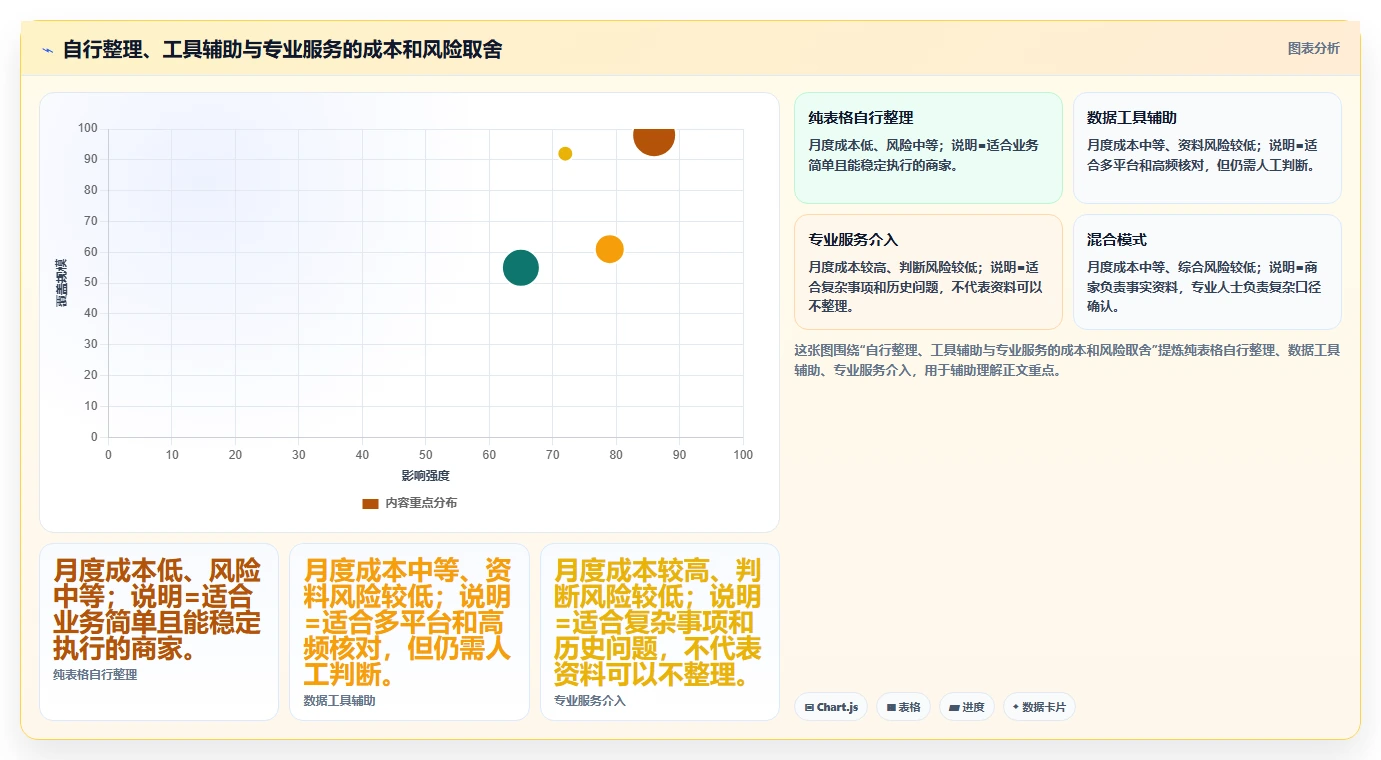This screenshot has height=760, width=1381.
Task: Click the yellow stat text 月度成本较高、判断风险较低
Action: tap(658, 623)
